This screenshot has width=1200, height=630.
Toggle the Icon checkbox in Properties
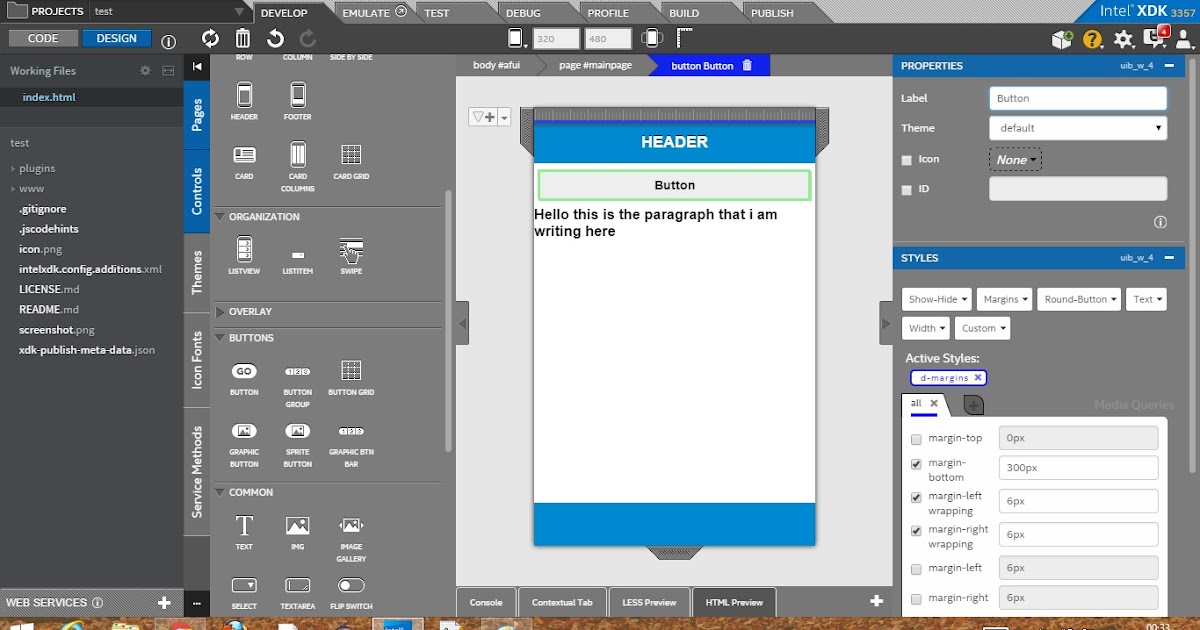click(907, 159)
